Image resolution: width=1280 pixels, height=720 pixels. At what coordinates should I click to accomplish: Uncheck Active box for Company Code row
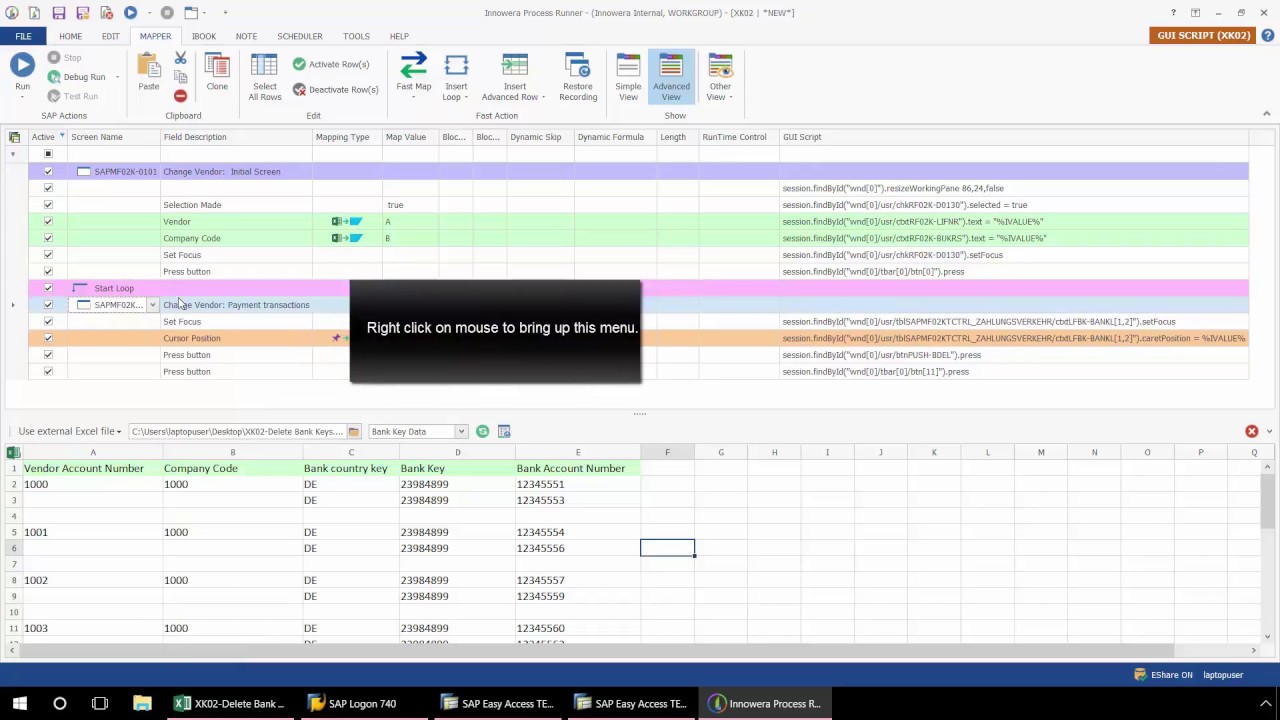tap(48, 238)
